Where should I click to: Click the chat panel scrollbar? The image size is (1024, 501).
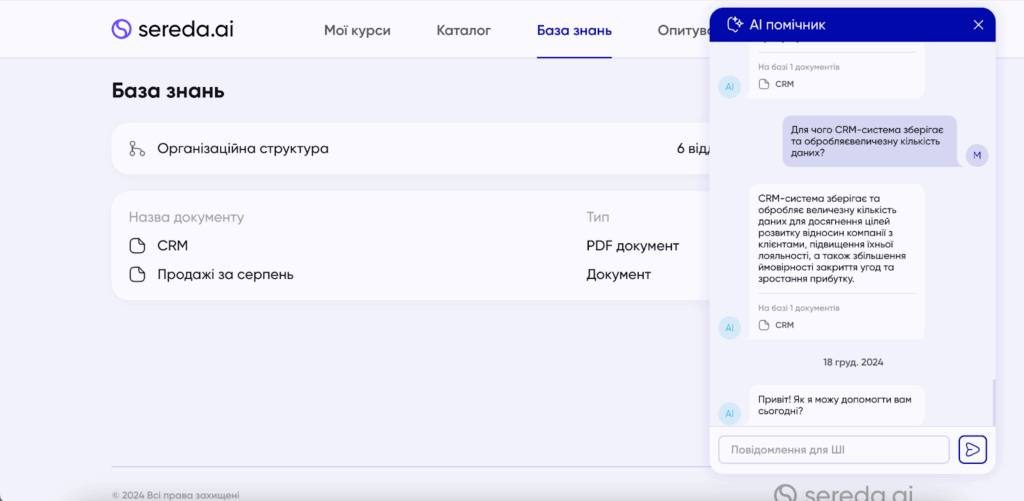[993, 402]
